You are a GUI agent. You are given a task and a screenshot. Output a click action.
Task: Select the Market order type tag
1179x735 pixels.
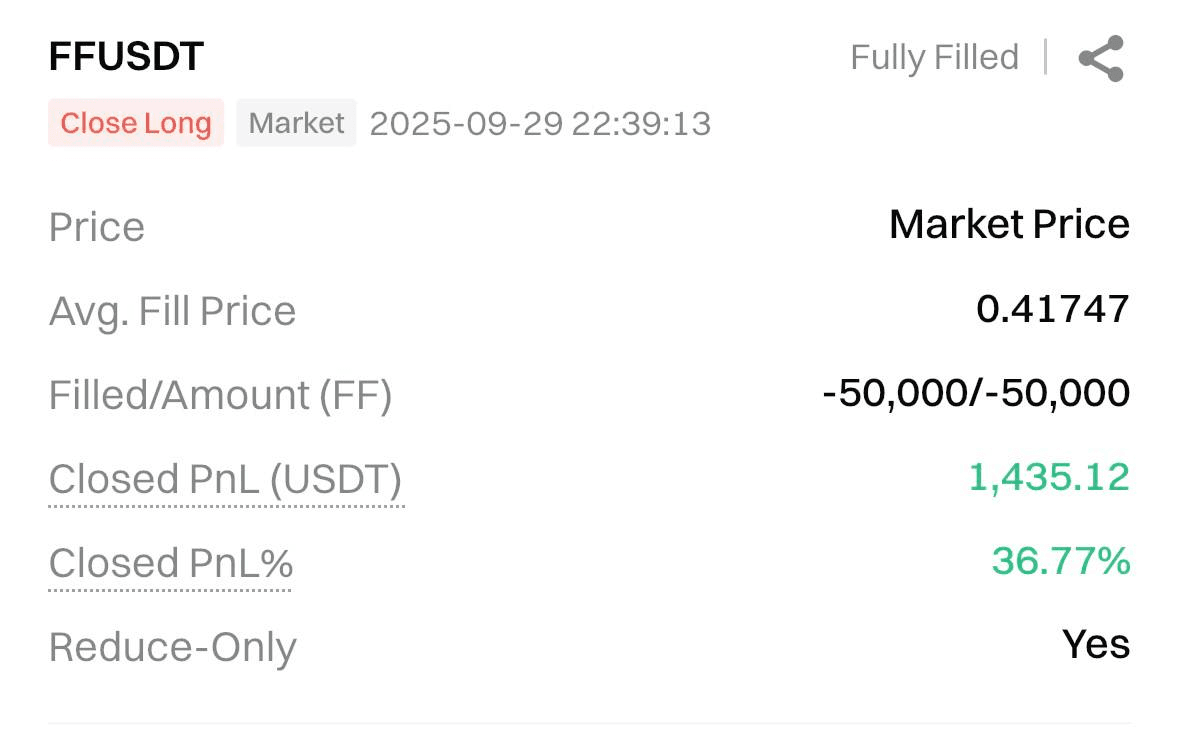coord(296,122)
